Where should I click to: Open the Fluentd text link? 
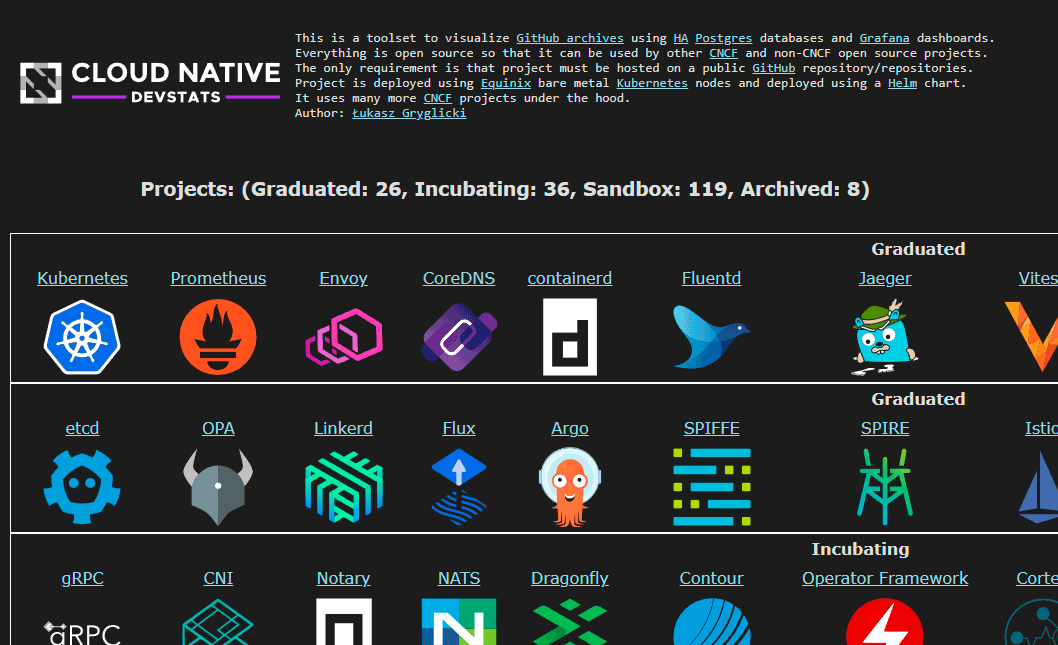point(711,278)
